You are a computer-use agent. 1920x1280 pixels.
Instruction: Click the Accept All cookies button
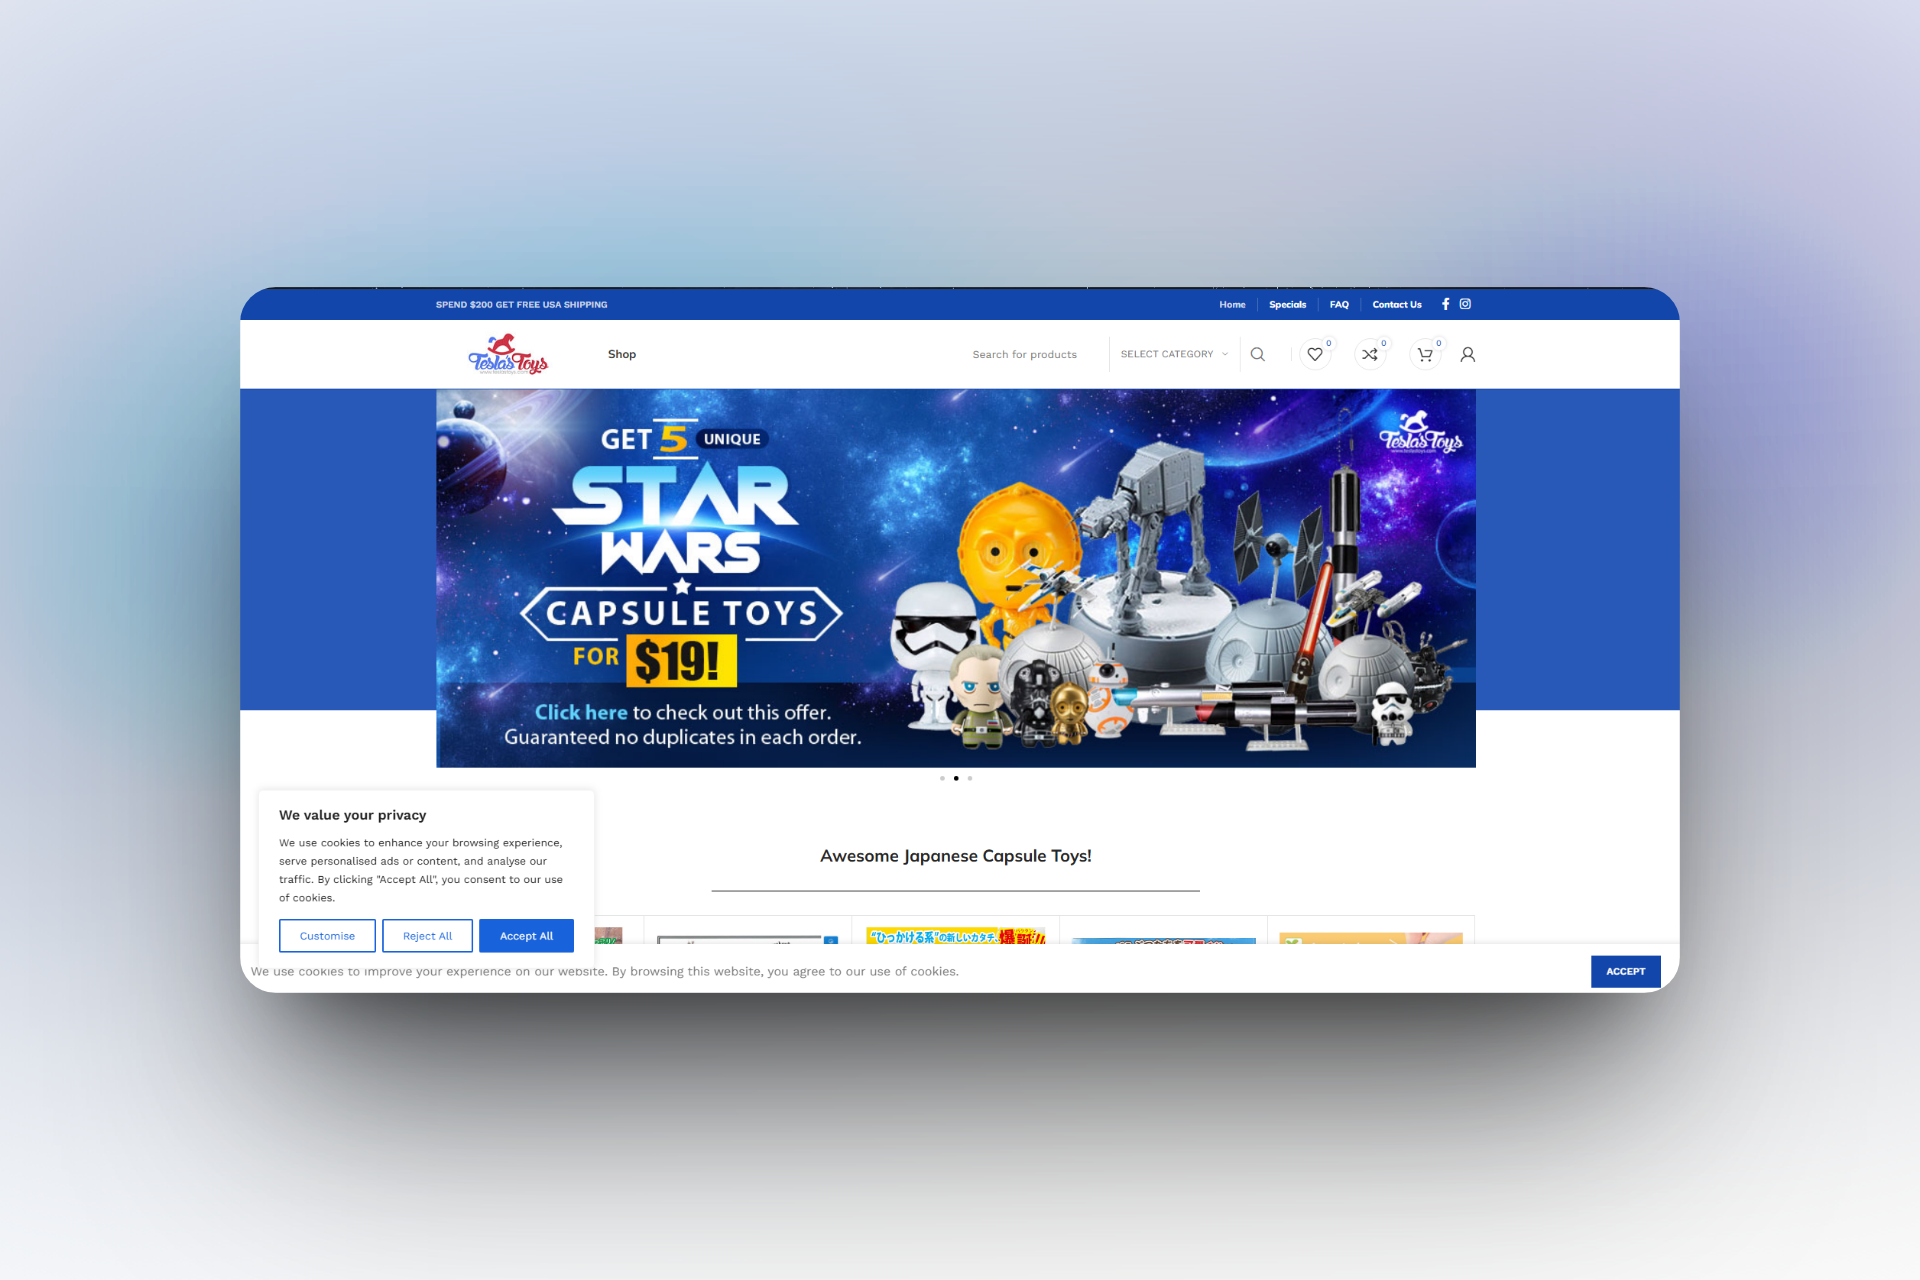point(526,936)
